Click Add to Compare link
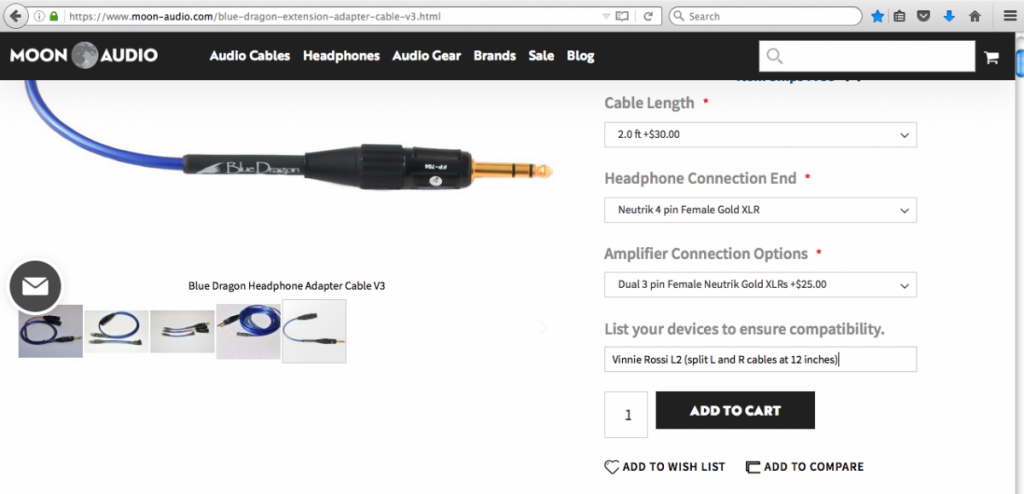The height and width of the screenshot is (494, 1024). [805, 467]
